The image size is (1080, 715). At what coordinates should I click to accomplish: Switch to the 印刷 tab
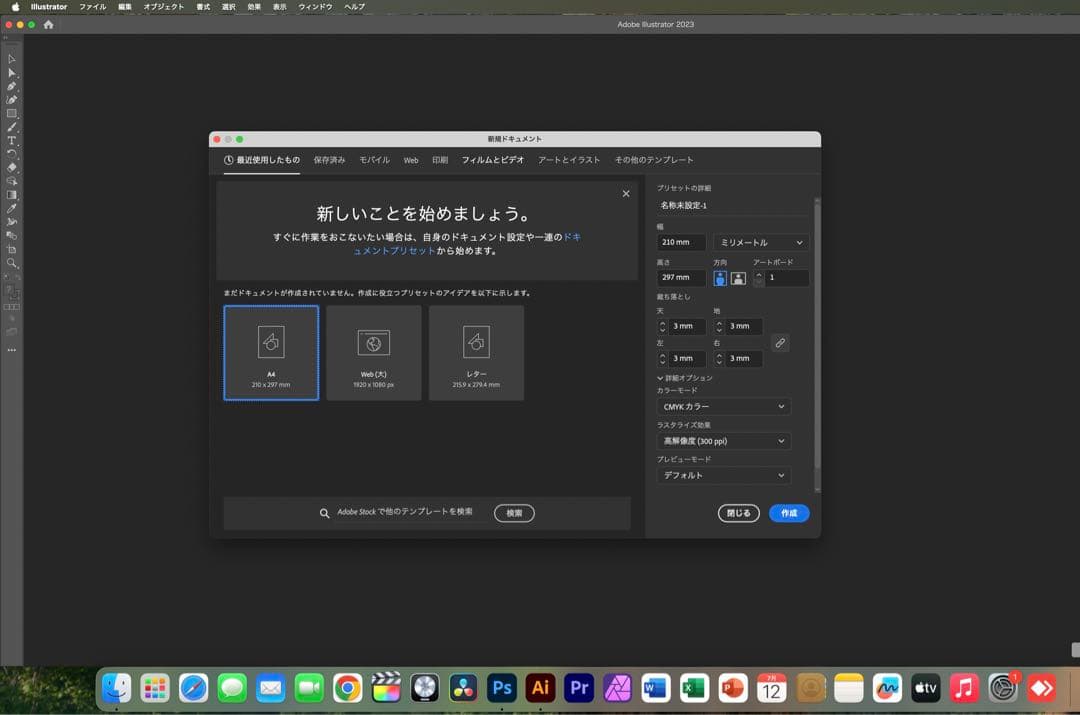(440, 159)
